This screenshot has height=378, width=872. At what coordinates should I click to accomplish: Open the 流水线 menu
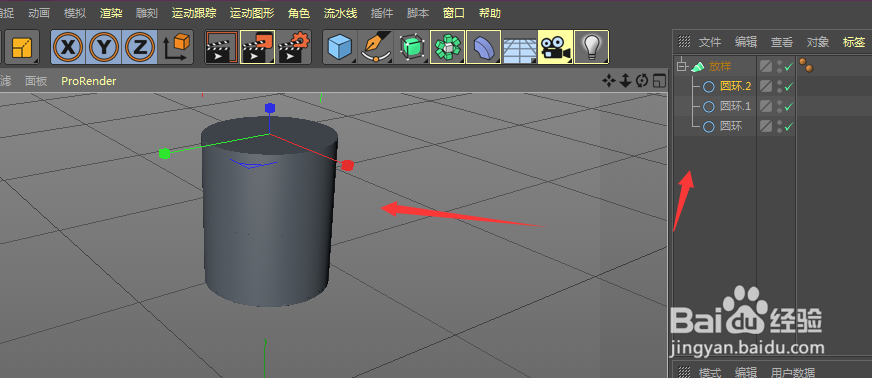340,13
